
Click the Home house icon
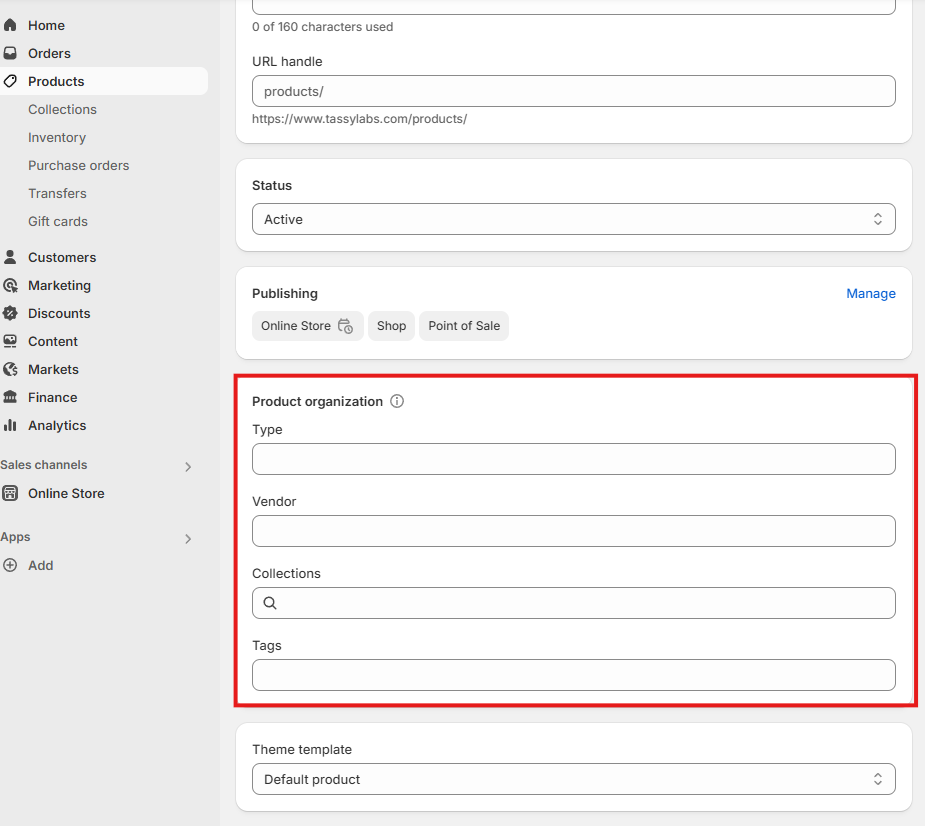pos(10,25)
